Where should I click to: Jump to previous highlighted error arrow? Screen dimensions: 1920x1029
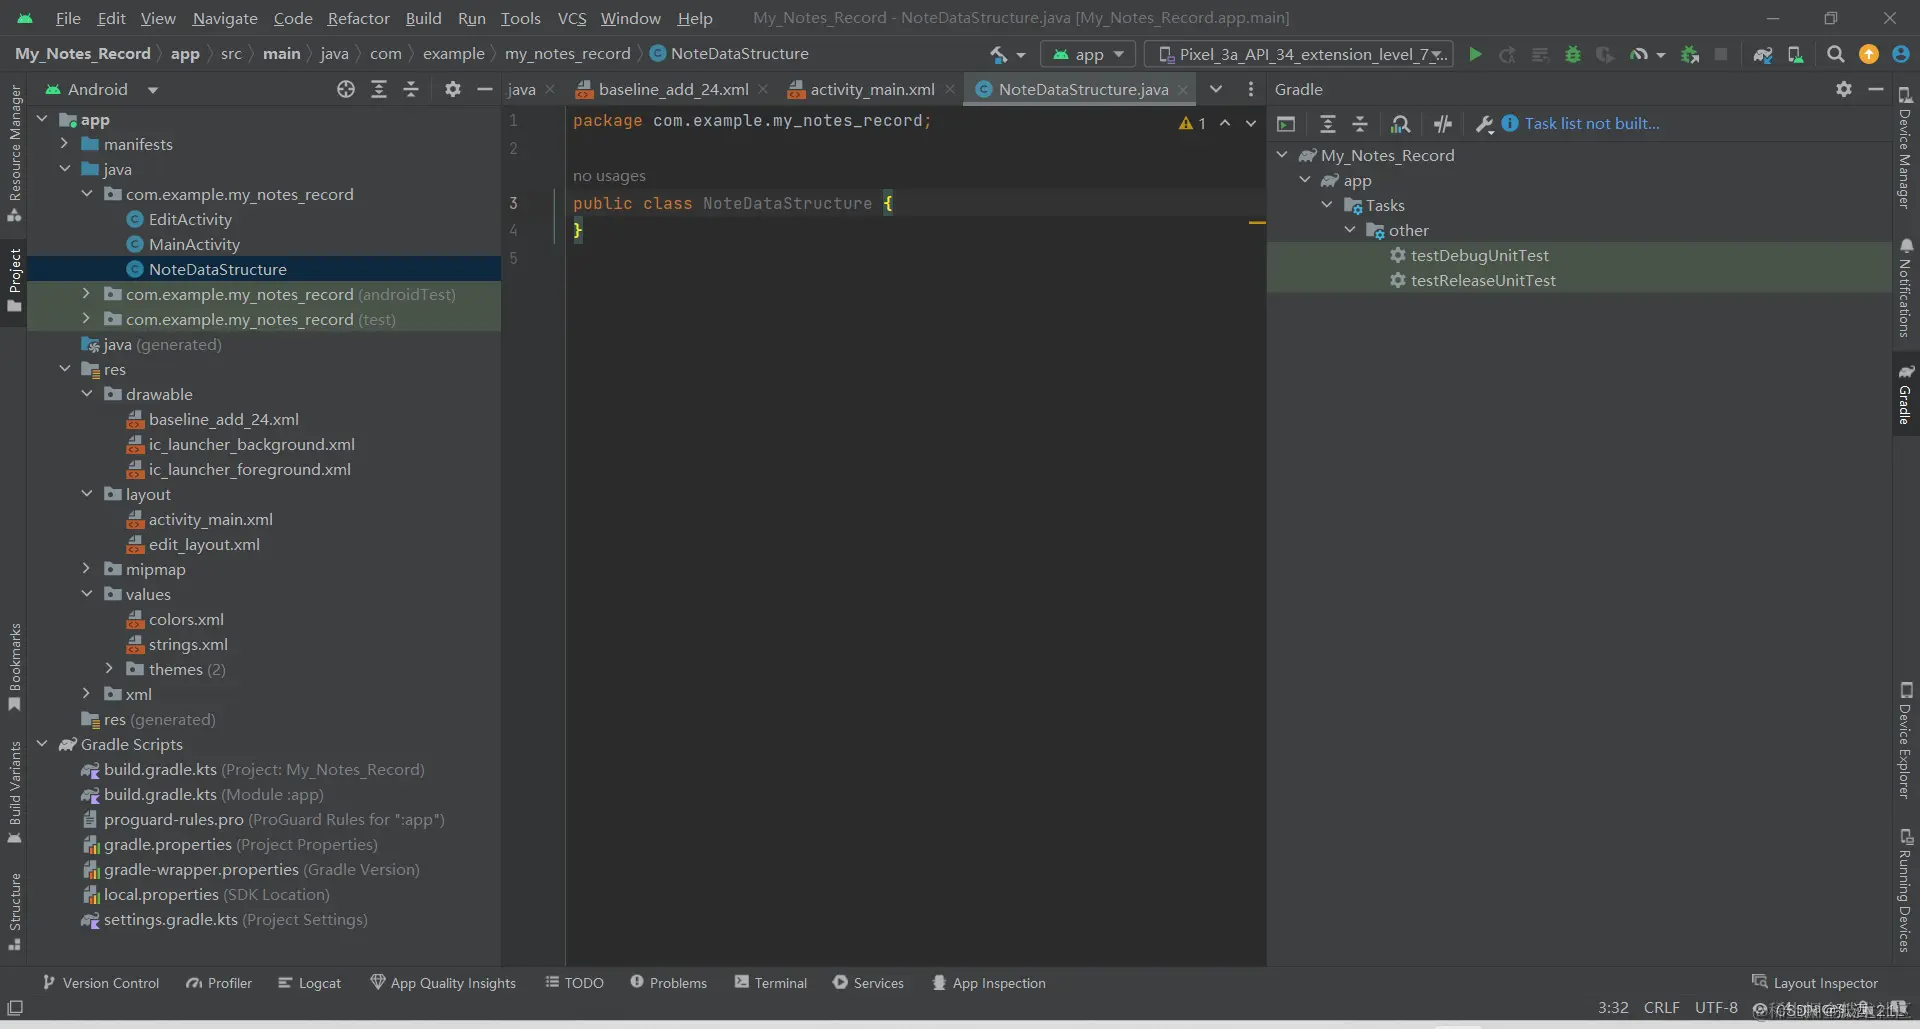click(1225, 123)
